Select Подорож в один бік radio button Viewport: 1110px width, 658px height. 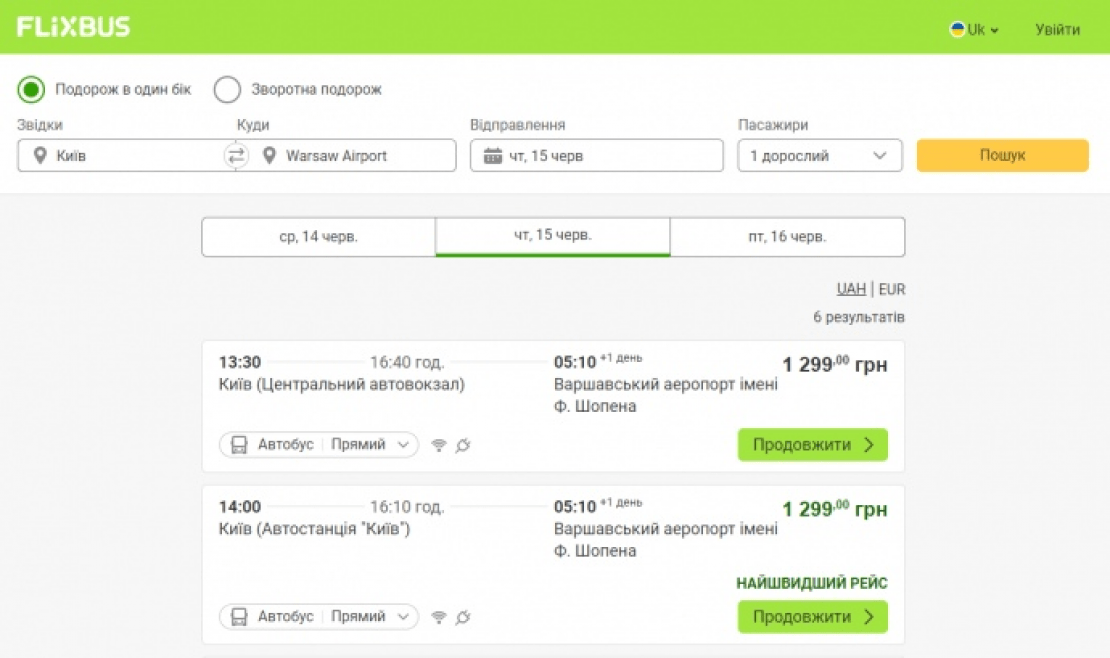coord(31,89)
